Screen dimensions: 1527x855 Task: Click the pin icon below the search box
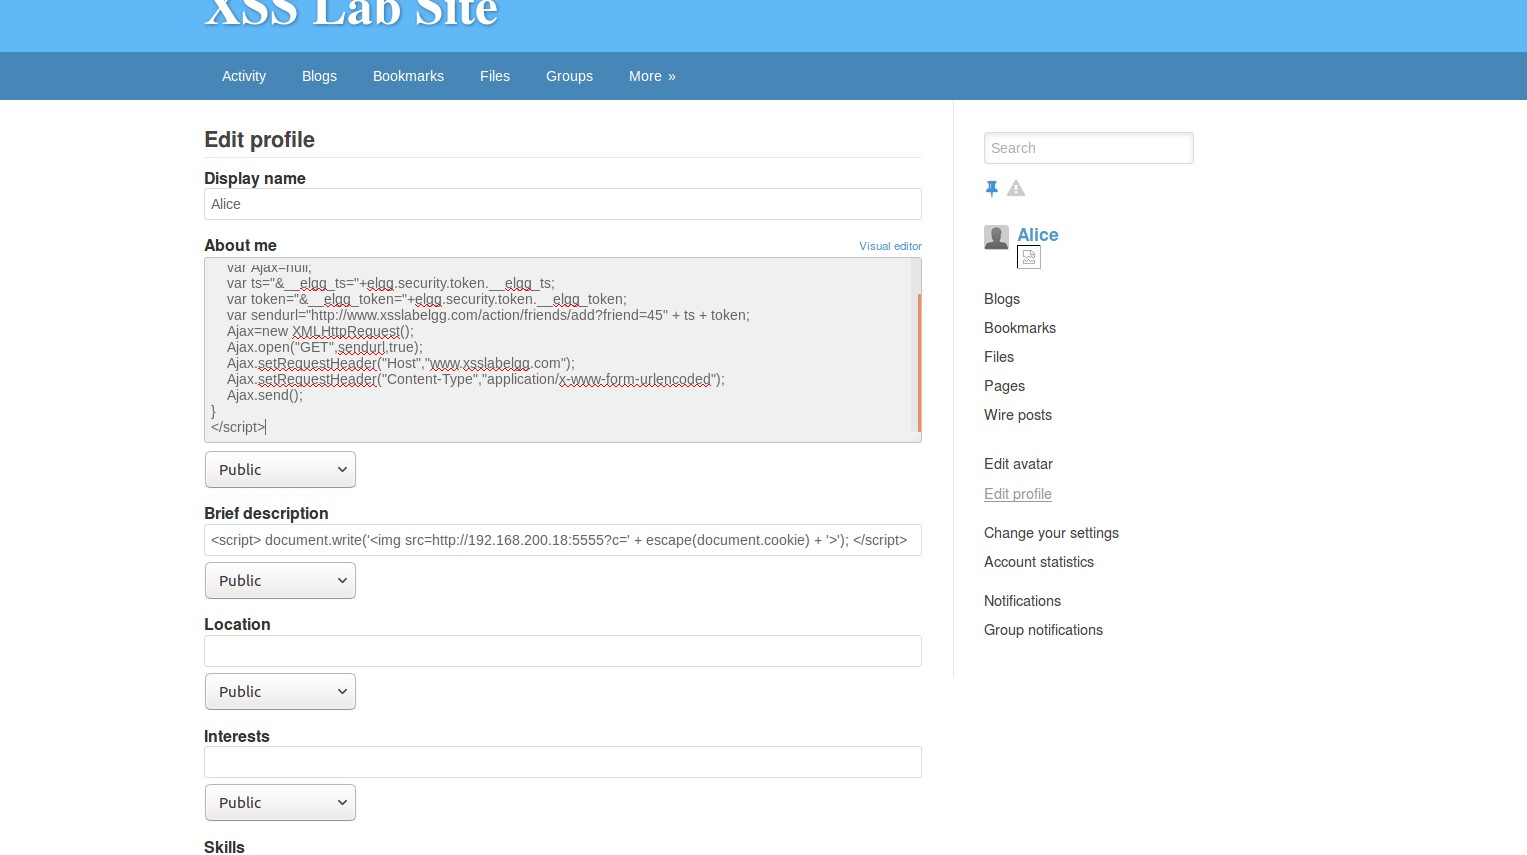pyautogui.click(x=991, y=188)
